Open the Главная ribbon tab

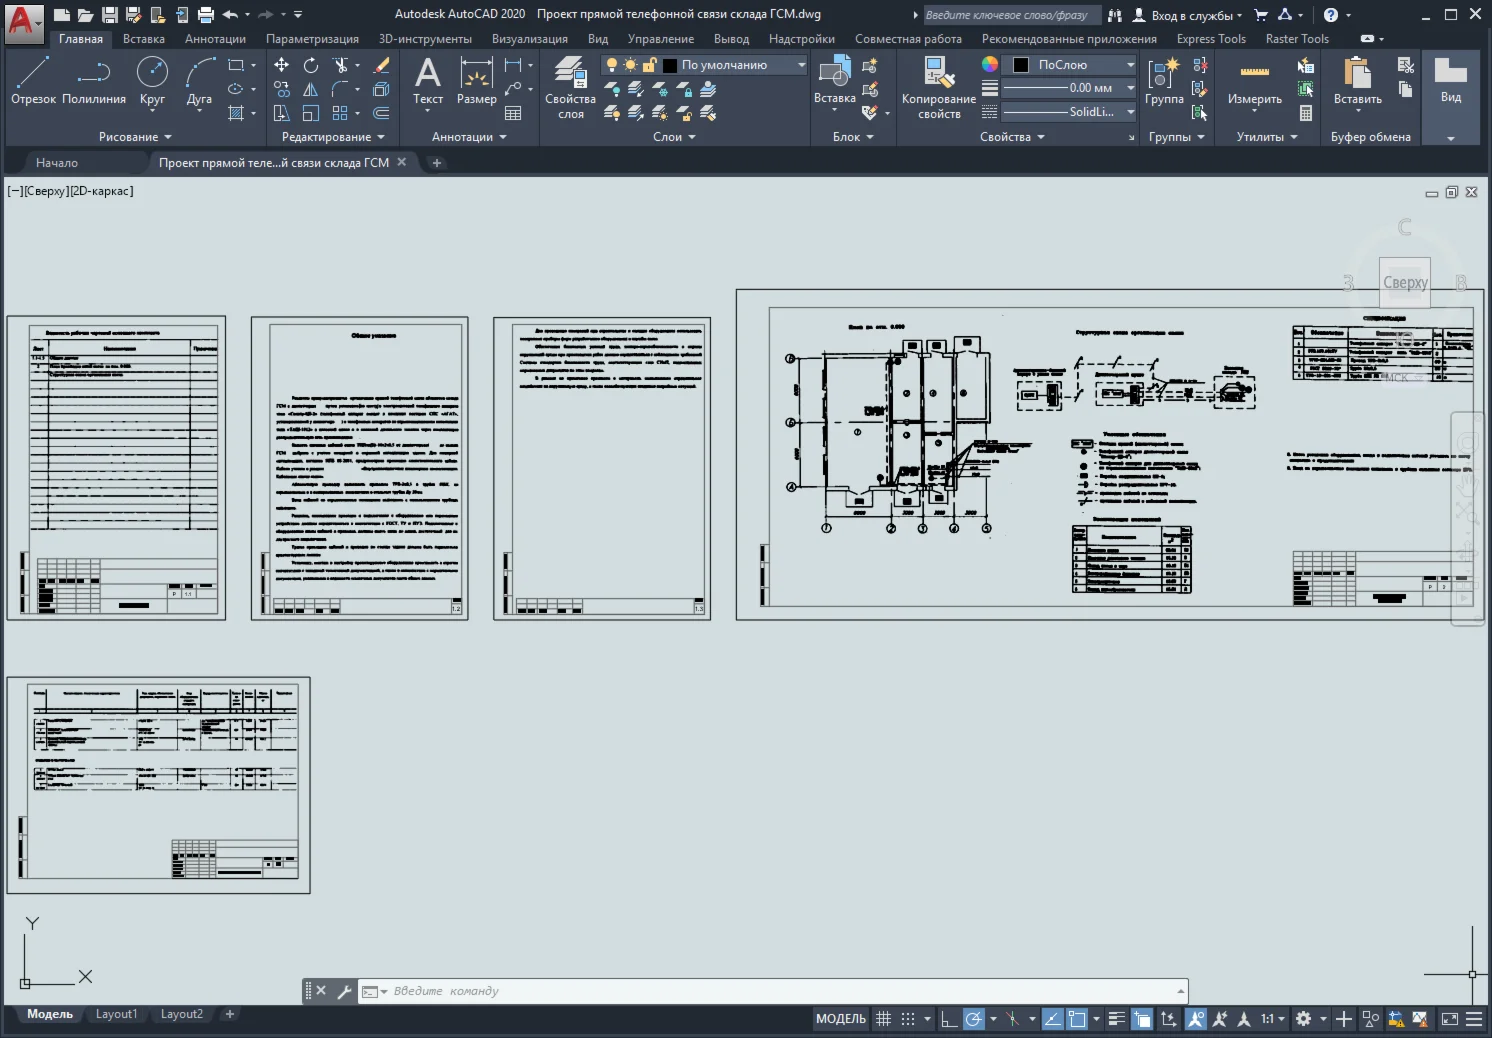81,39
